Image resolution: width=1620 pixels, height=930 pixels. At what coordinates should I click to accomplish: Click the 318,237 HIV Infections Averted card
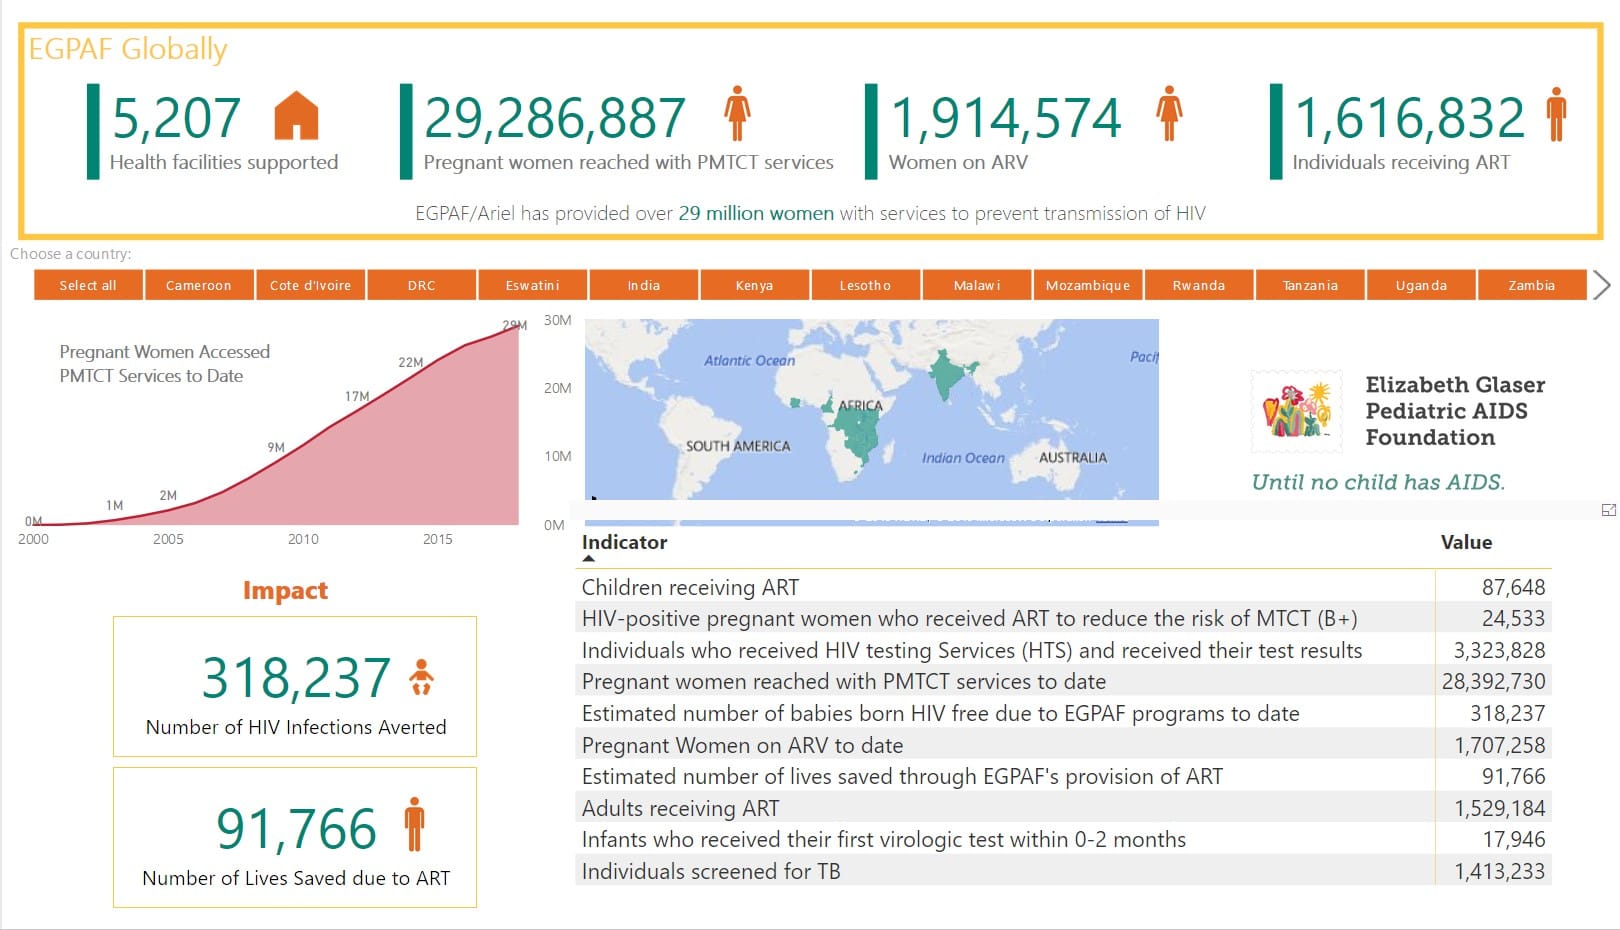click(295, 687)
